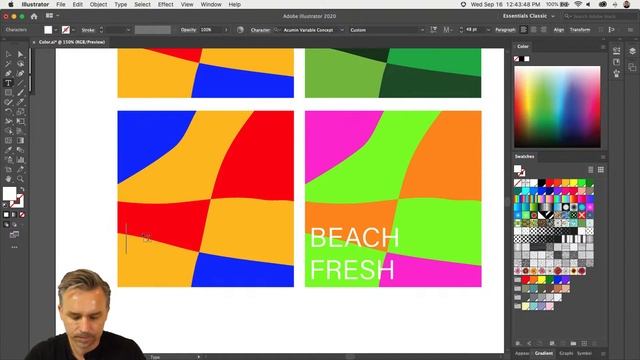
Task: Open the Align panel link
Action: [x=559, y=30]
